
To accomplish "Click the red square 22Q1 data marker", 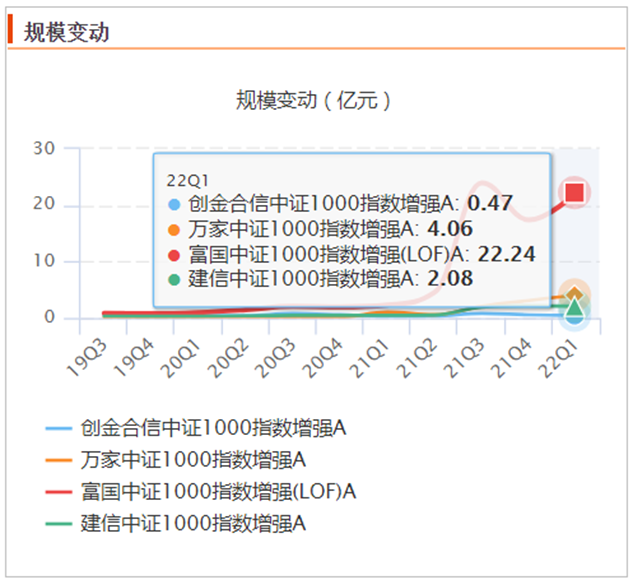I will coord(574,193).
